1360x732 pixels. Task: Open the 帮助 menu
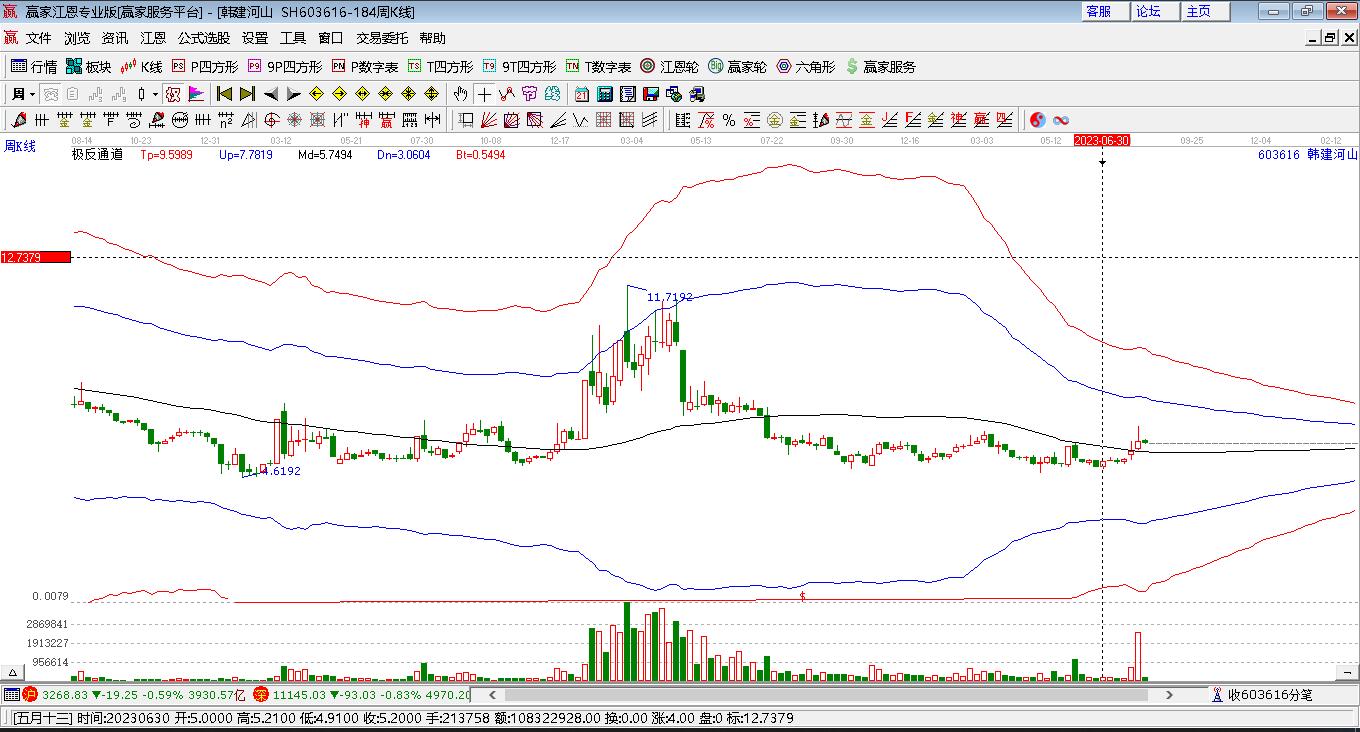(433, 38)
